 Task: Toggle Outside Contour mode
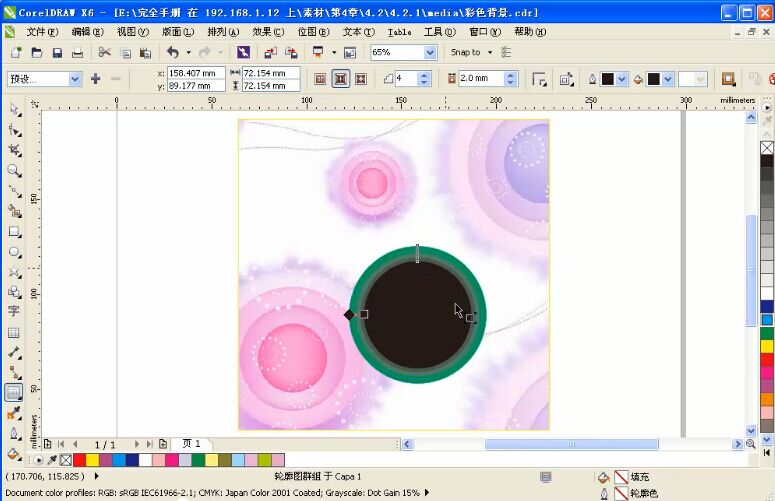(x=361, y=79)
